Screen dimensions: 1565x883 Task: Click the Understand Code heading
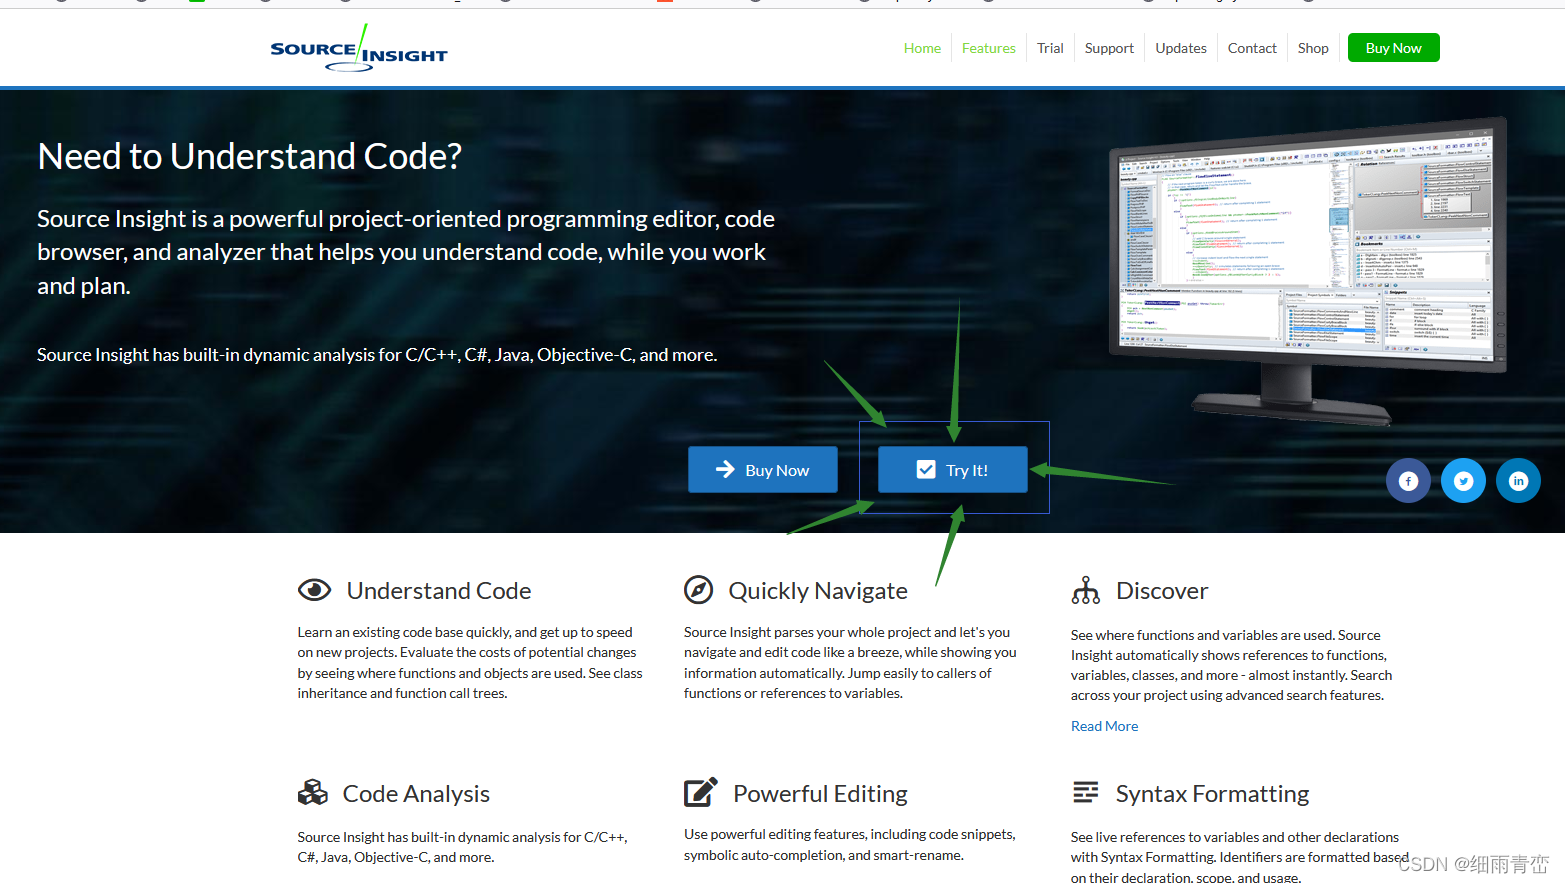click(439, 591)
